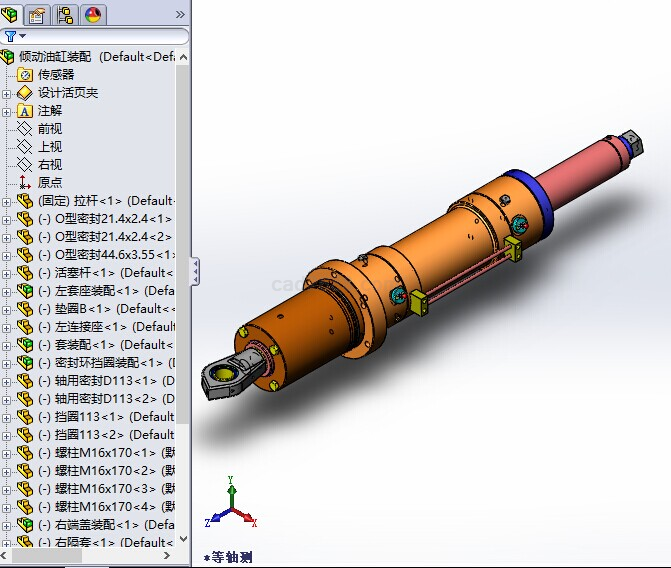Expand the panel tabs chevron arrows

[x=180, y=14]
